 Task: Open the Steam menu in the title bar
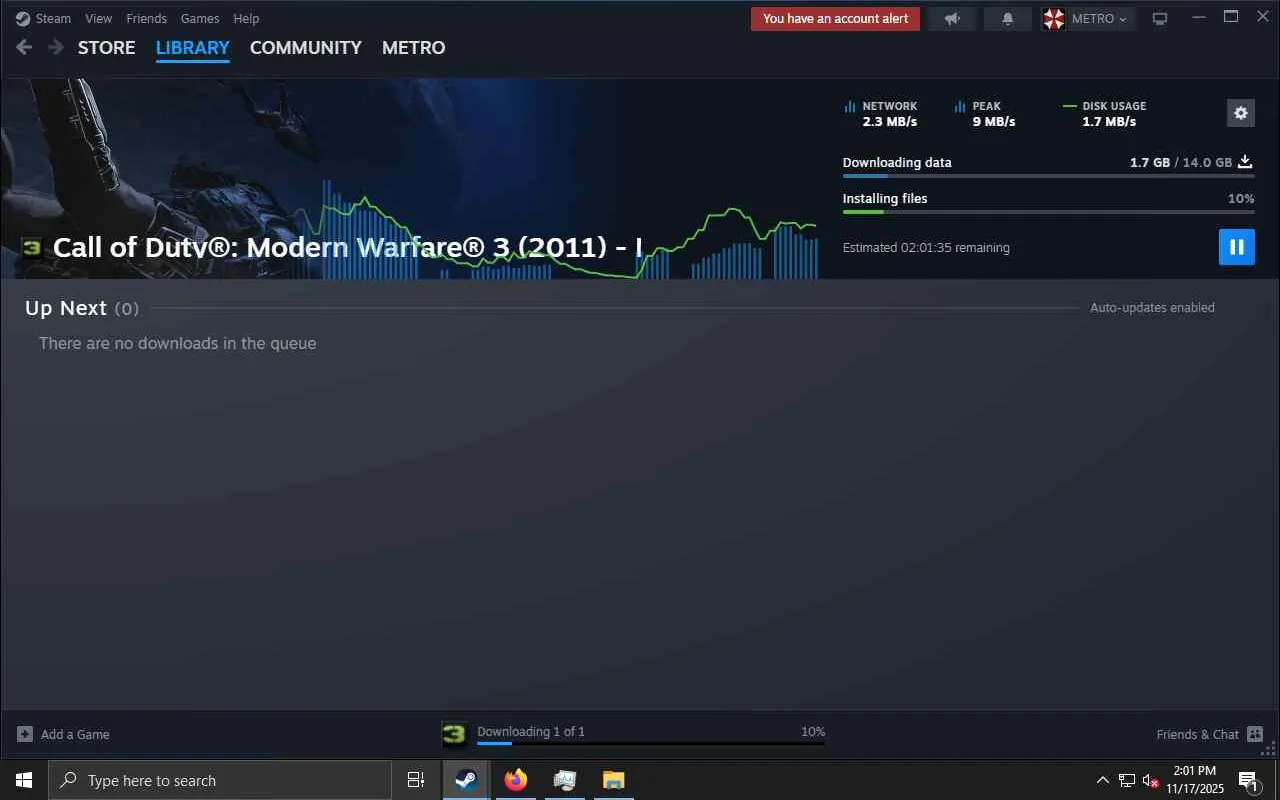43,18
